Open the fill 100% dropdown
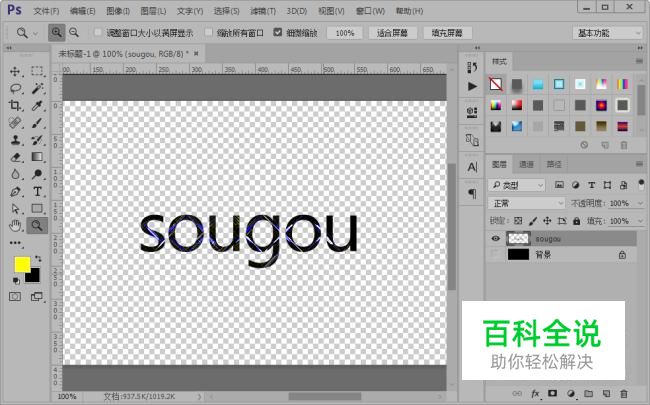The height and width of the screenshot is (405, 650). (640, 221)
